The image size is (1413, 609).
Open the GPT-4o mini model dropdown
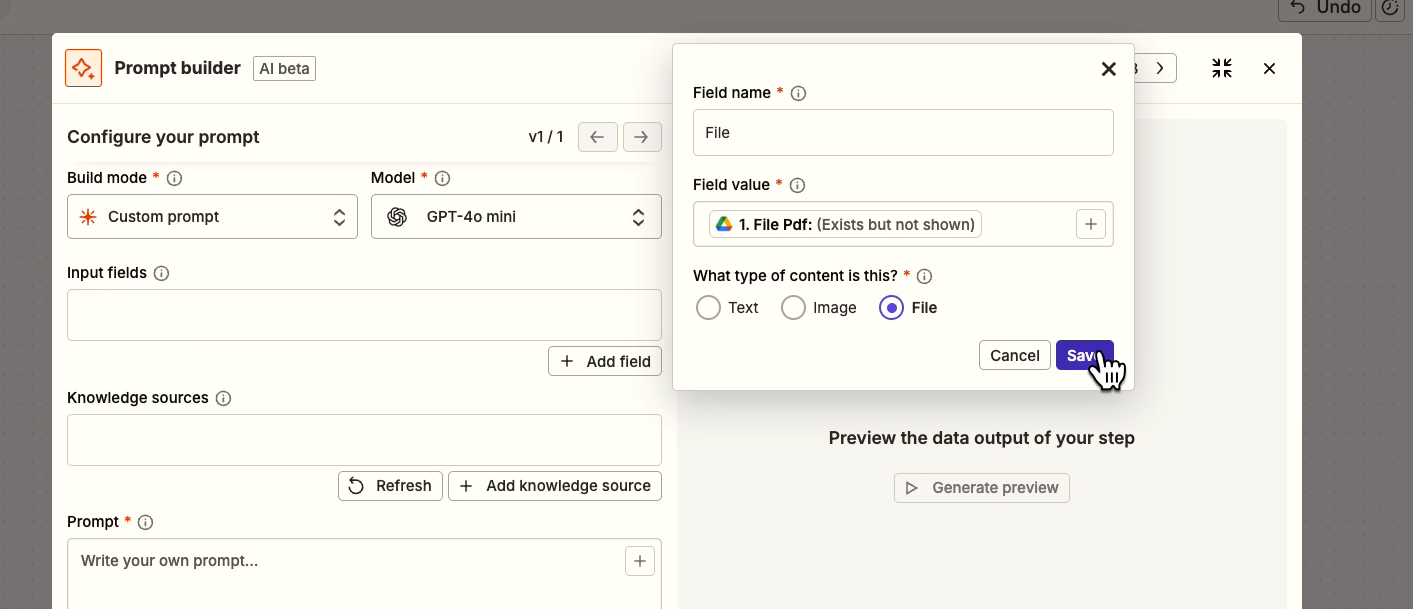[x=516, y=217]
